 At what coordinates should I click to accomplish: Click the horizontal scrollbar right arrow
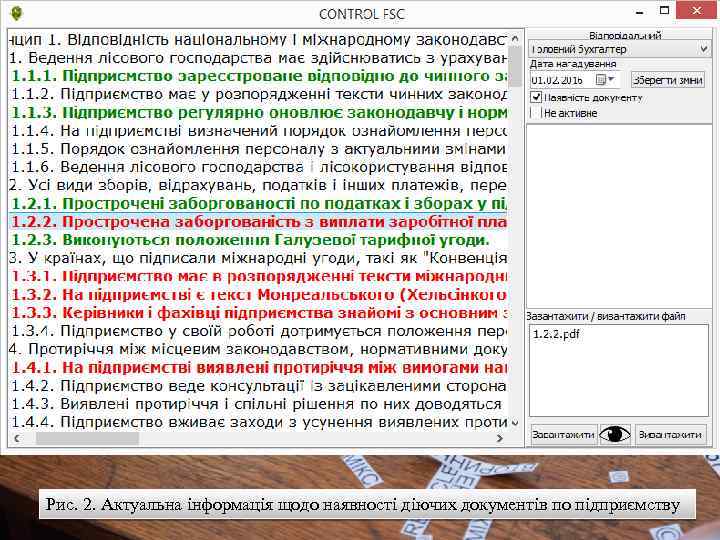pos(500,439)
